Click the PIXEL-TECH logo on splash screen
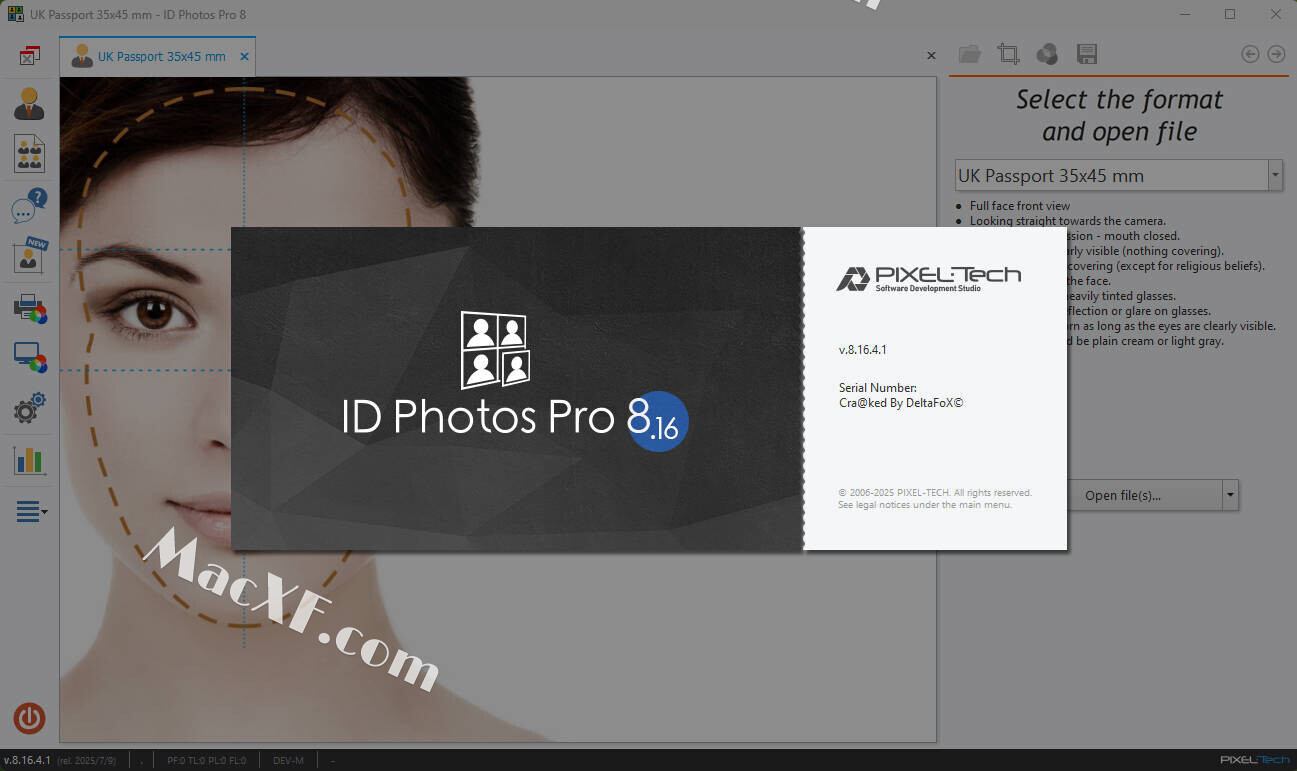The height and width of the screenshot is (771, 1297). [928, 278]
